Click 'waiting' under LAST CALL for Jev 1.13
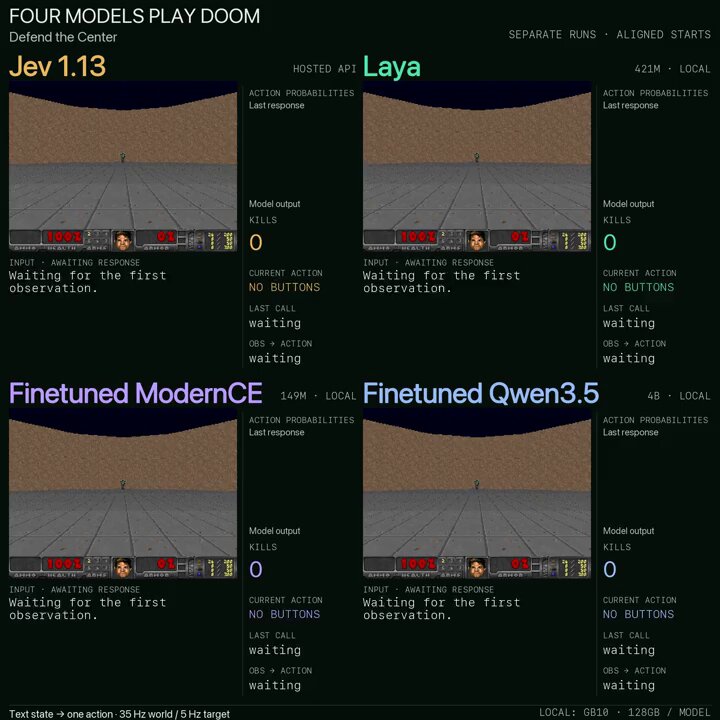Image resolution: width=720 pixels, height=720 pixels. pos(275,323)
